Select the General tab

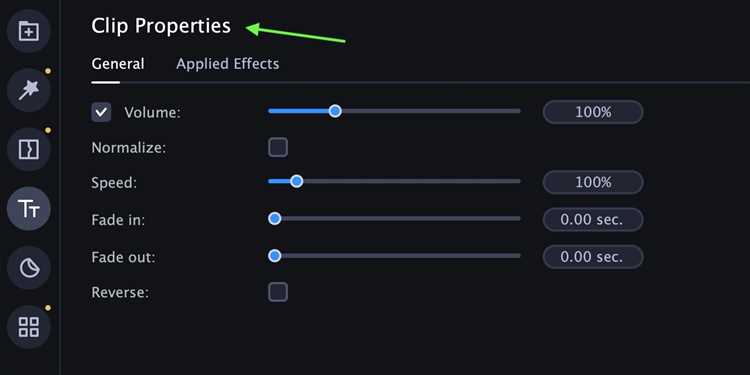(118, 64)
